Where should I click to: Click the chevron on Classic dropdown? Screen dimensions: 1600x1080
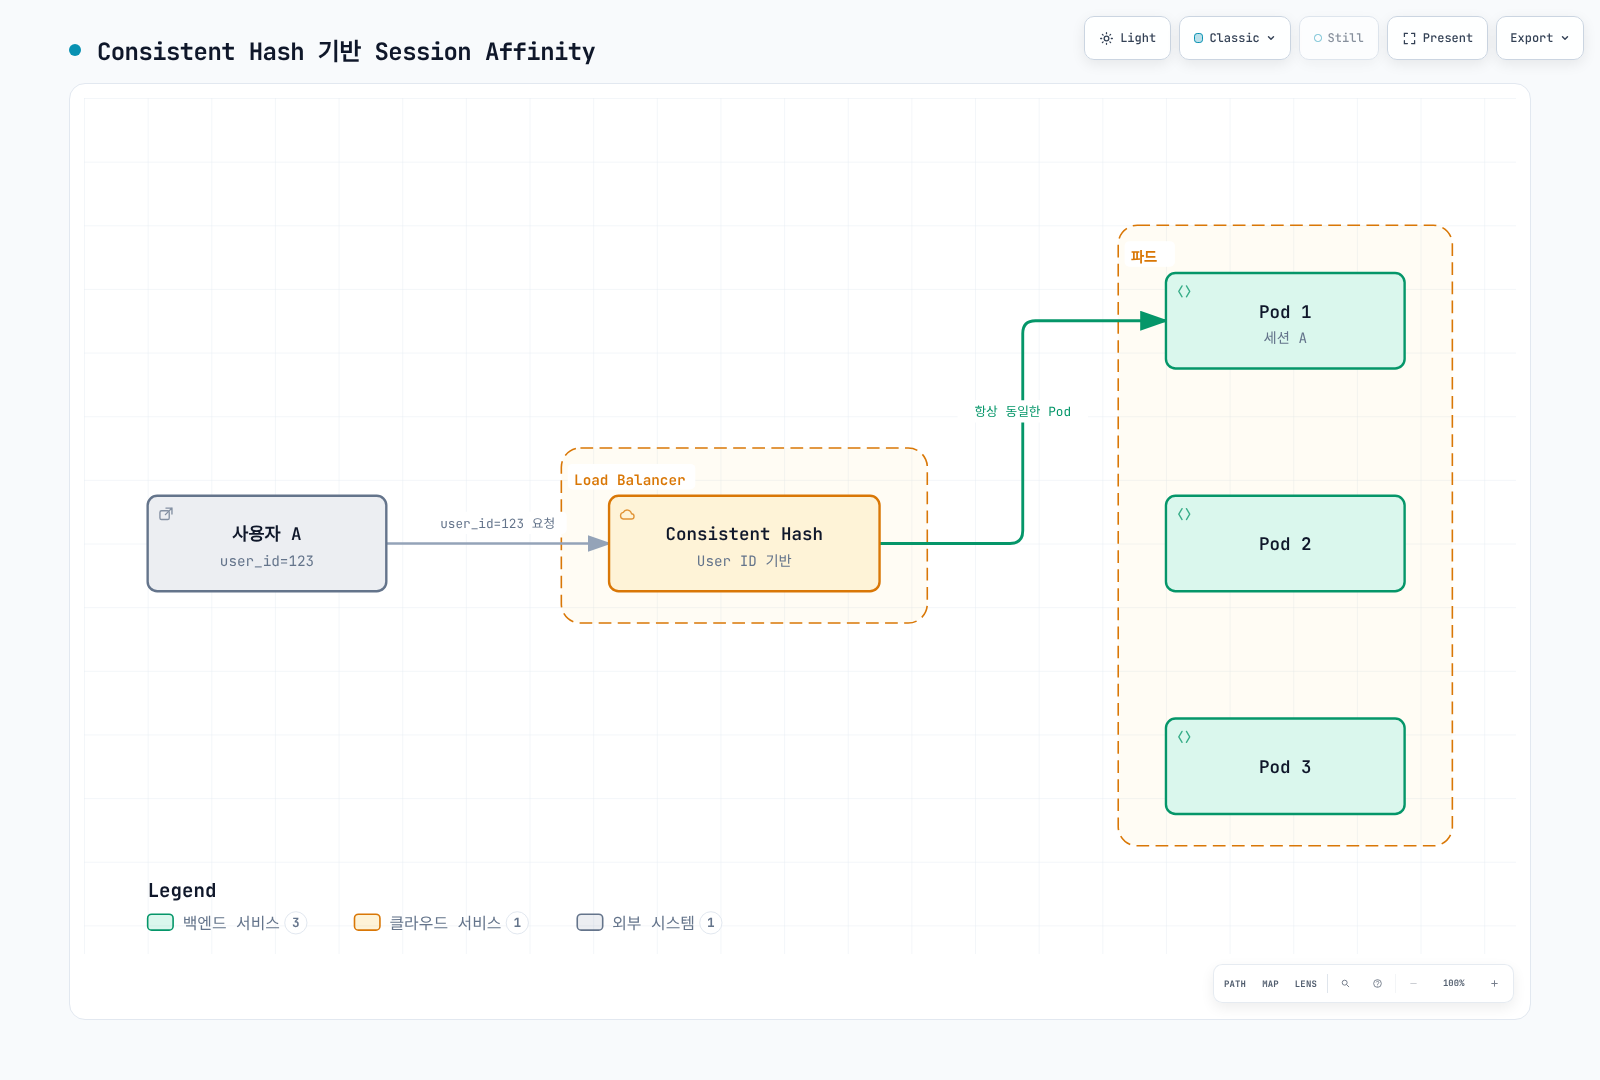[1271, 38]
